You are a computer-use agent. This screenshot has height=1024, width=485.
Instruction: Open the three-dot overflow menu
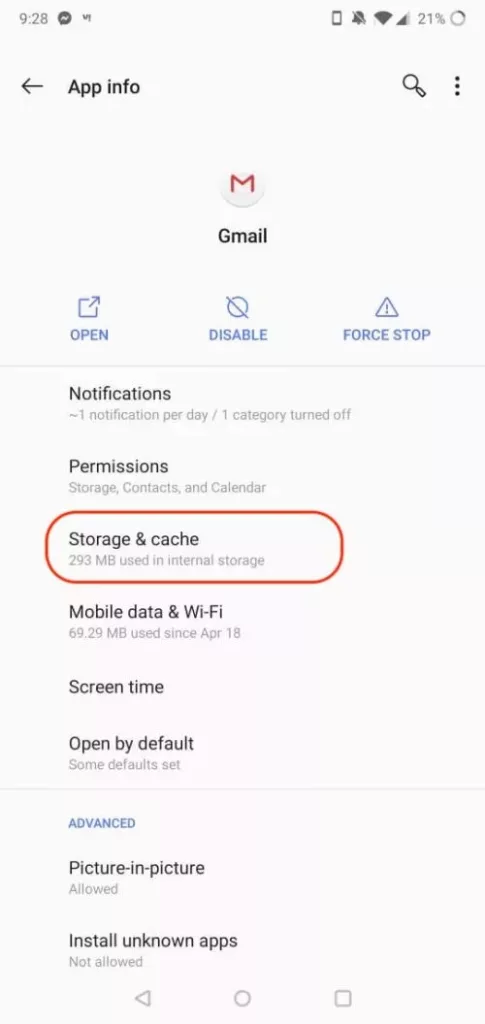coord(458,86)
